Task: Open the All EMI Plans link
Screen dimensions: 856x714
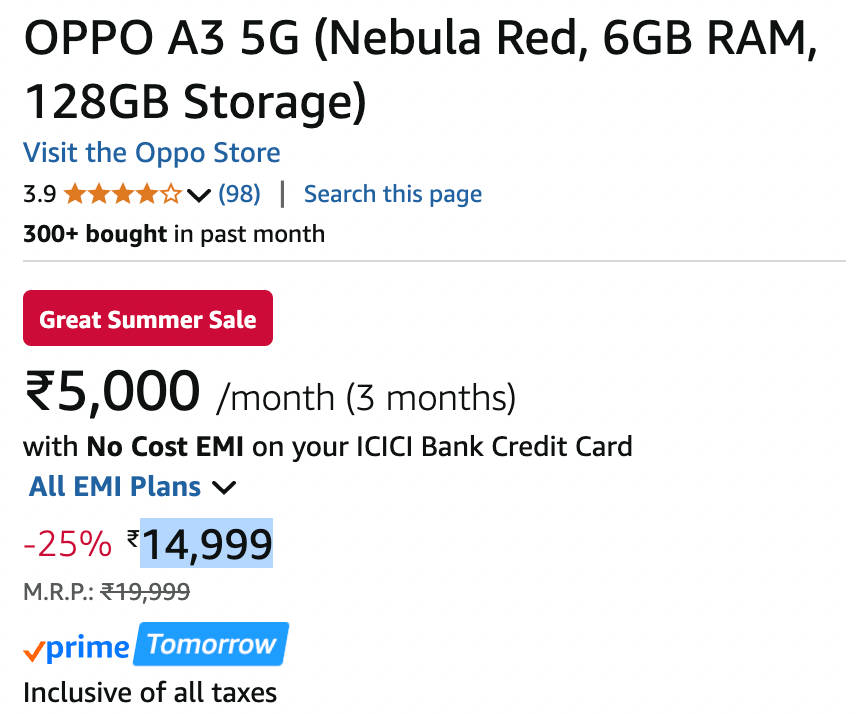Action: coord(115,487)
